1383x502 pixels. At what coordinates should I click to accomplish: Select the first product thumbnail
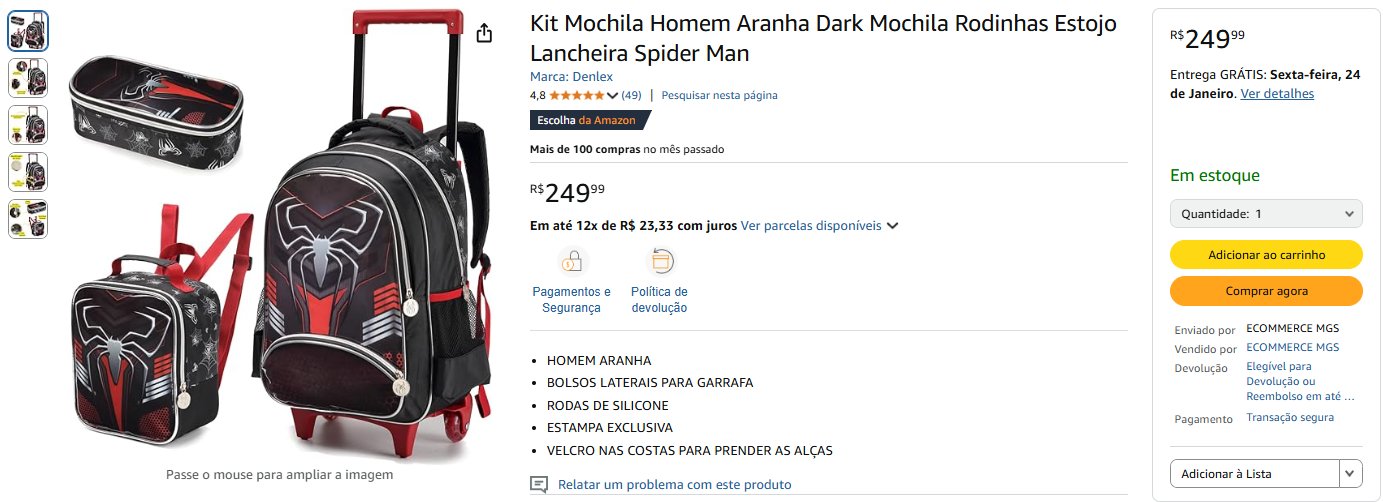click(28, 31)
